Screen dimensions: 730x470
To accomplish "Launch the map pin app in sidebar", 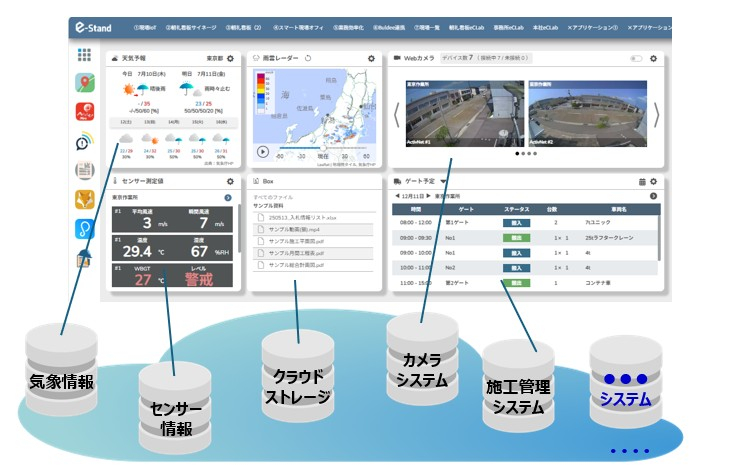I will (85, 84).
